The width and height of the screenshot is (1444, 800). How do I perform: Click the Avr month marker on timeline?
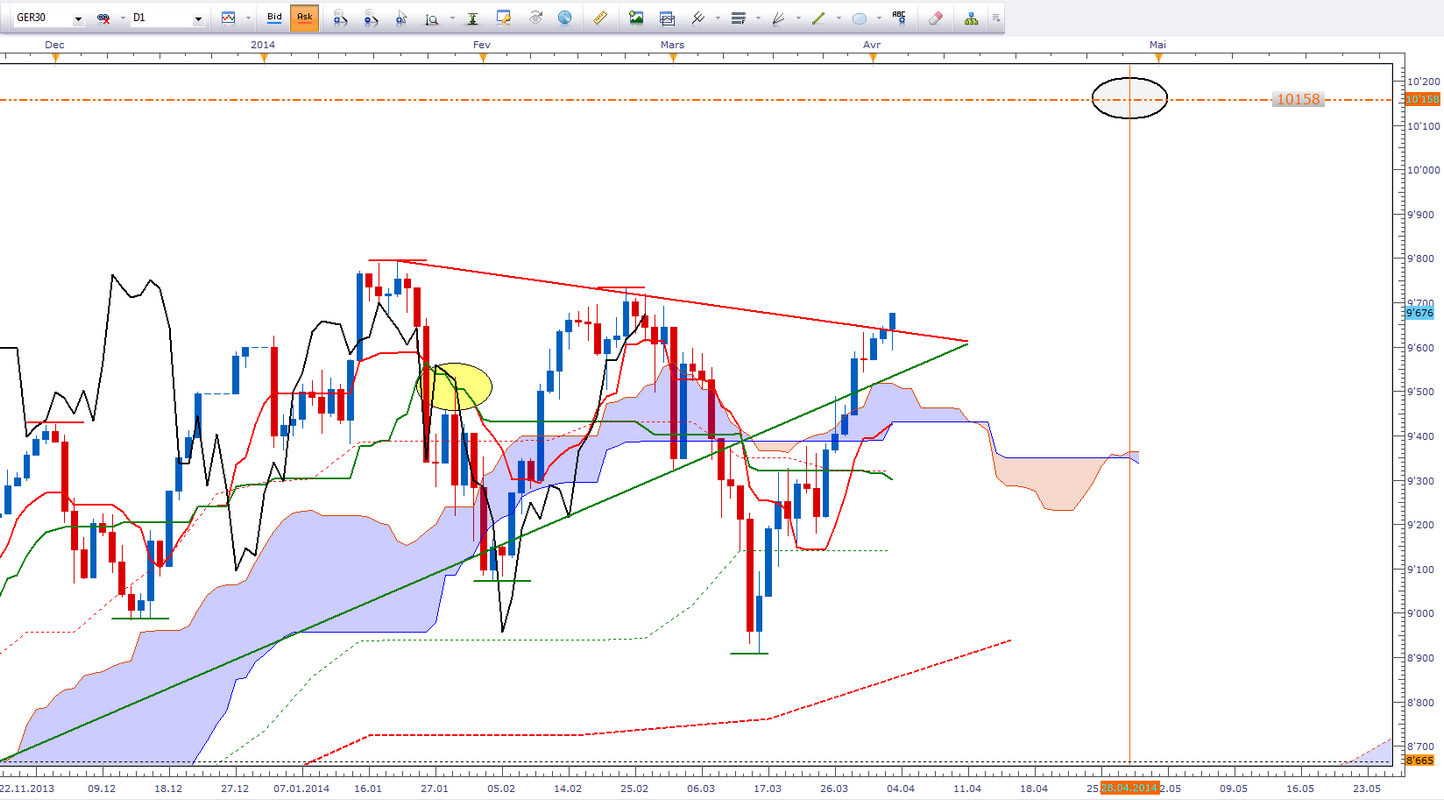(x=872, y=45)
